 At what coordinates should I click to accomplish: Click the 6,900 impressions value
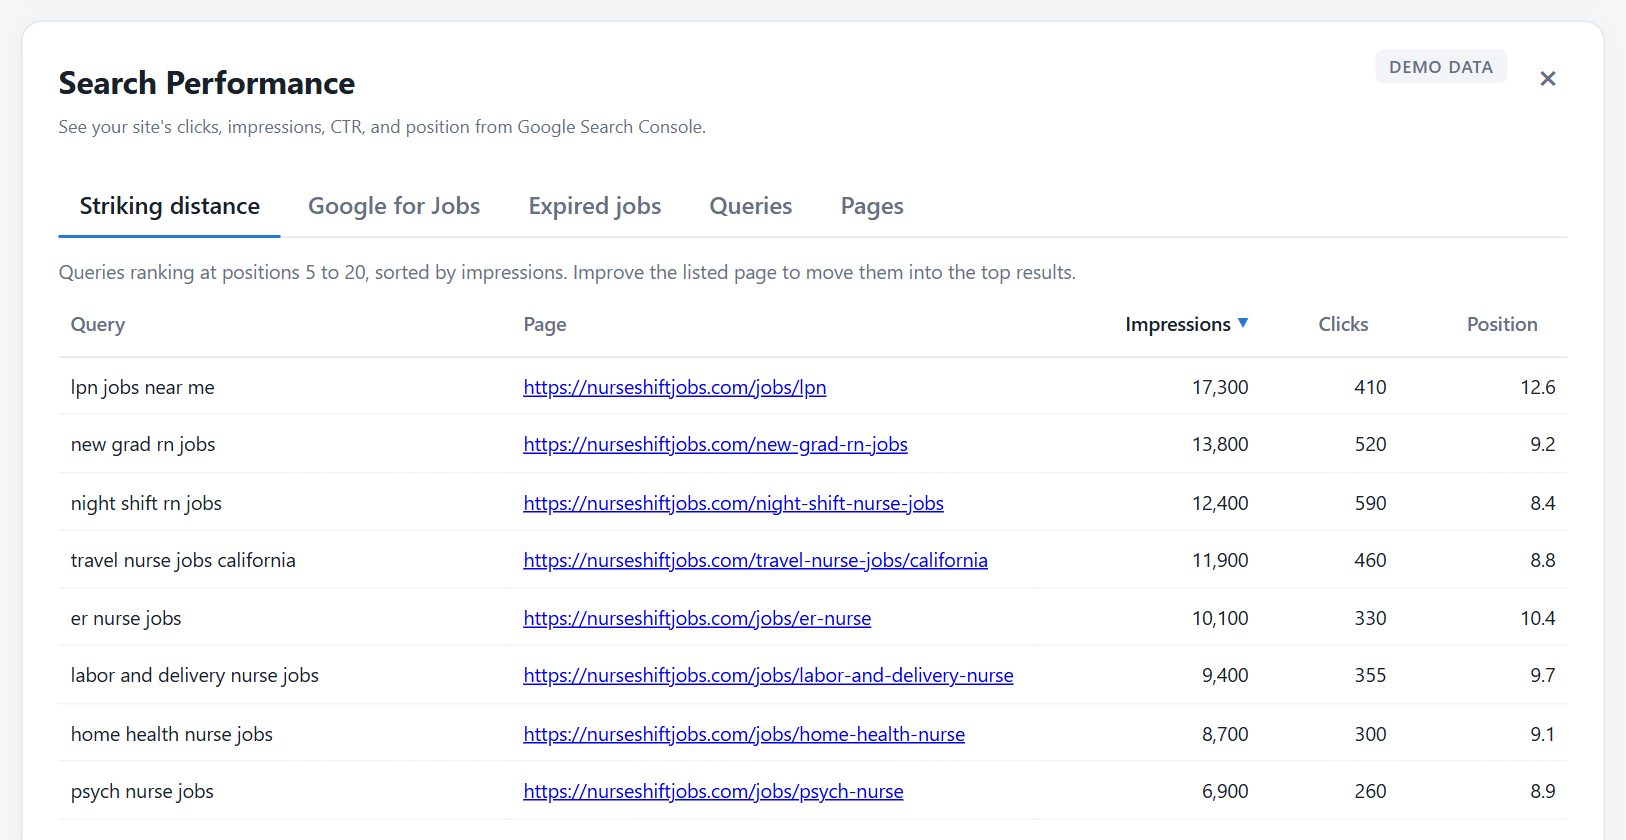pyautogui.click(x=1225, y=791)
